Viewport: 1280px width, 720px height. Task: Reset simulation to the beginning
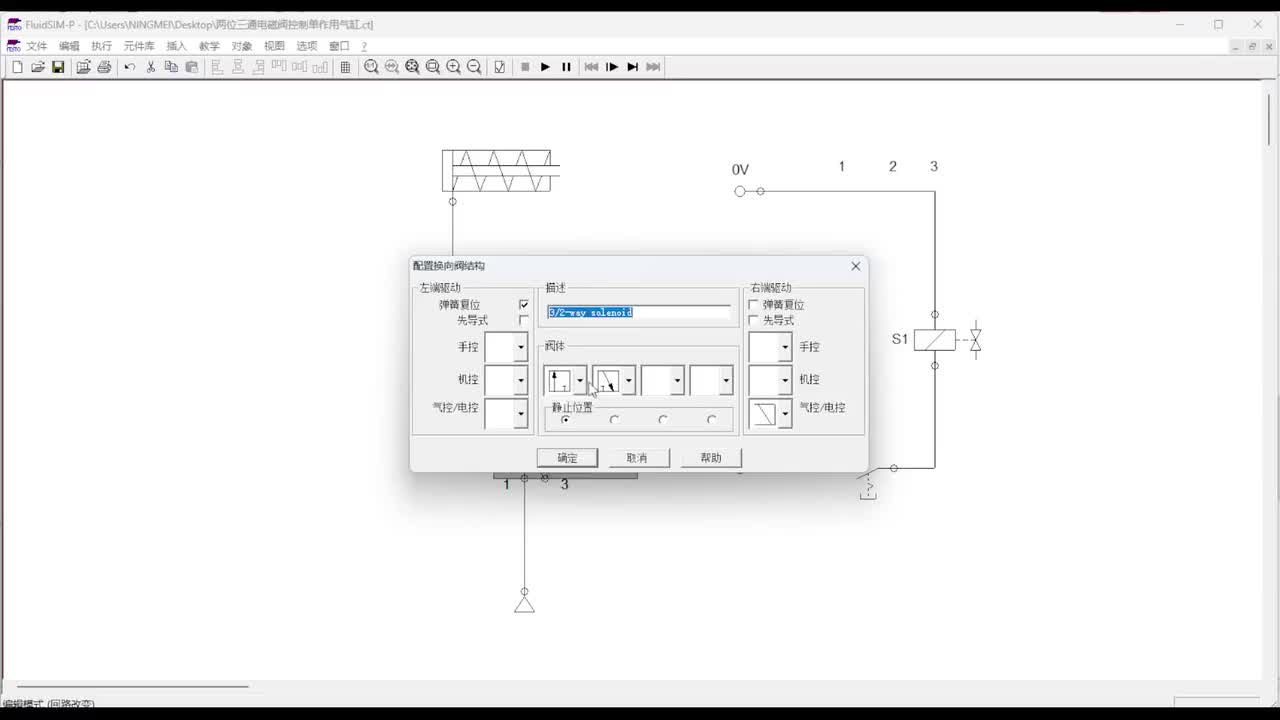pyautogui.click(x=591, y=67)
